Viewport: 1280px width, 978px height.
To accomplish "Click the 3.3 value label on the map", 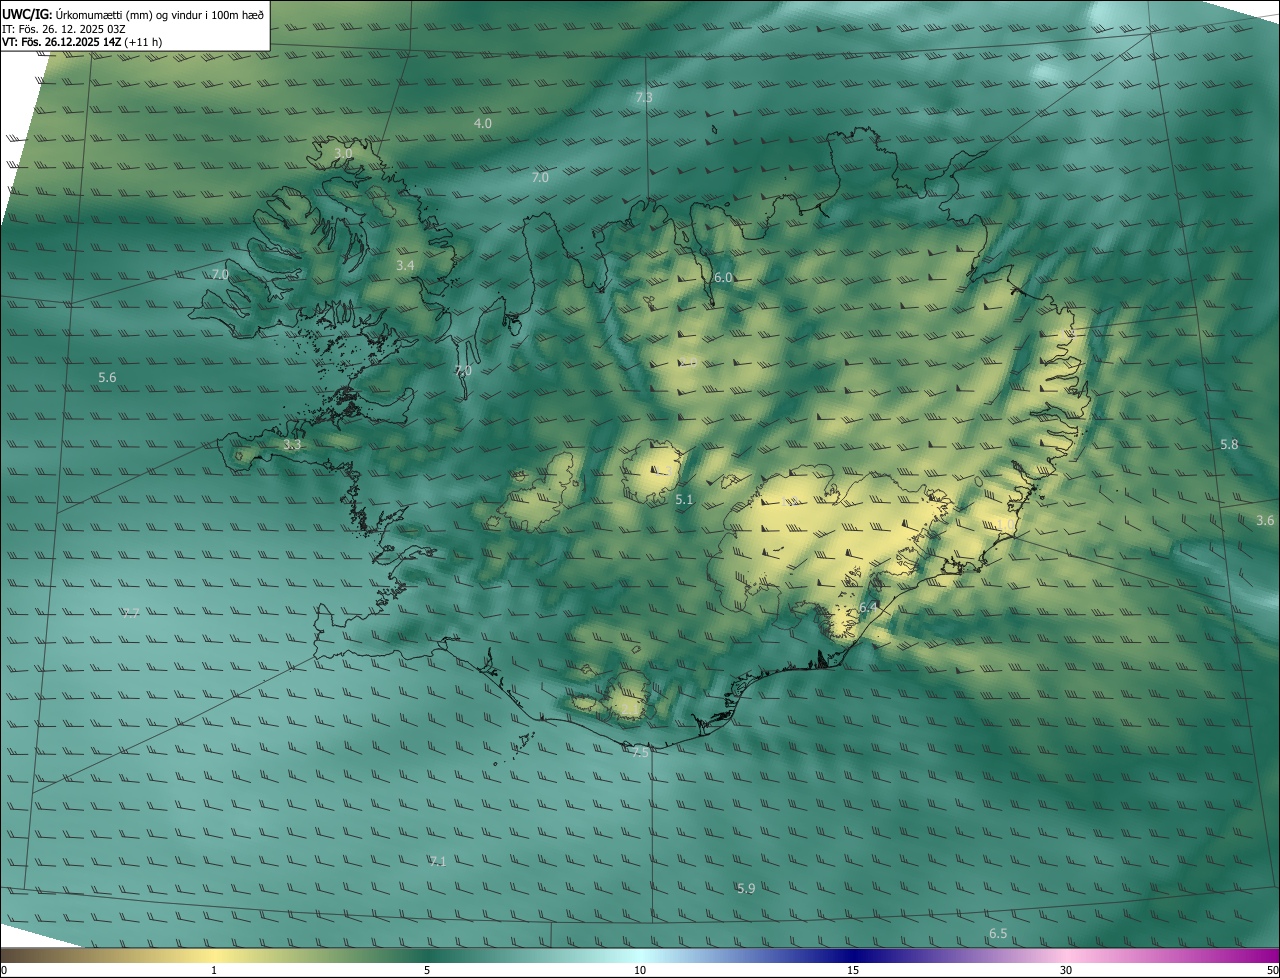I will click(292, 444).
